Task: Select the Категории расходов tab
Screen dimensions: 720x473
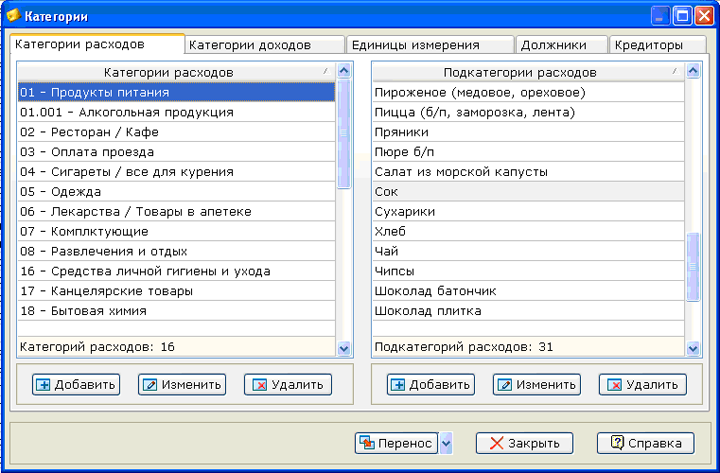Action: [x=97, y=44]
